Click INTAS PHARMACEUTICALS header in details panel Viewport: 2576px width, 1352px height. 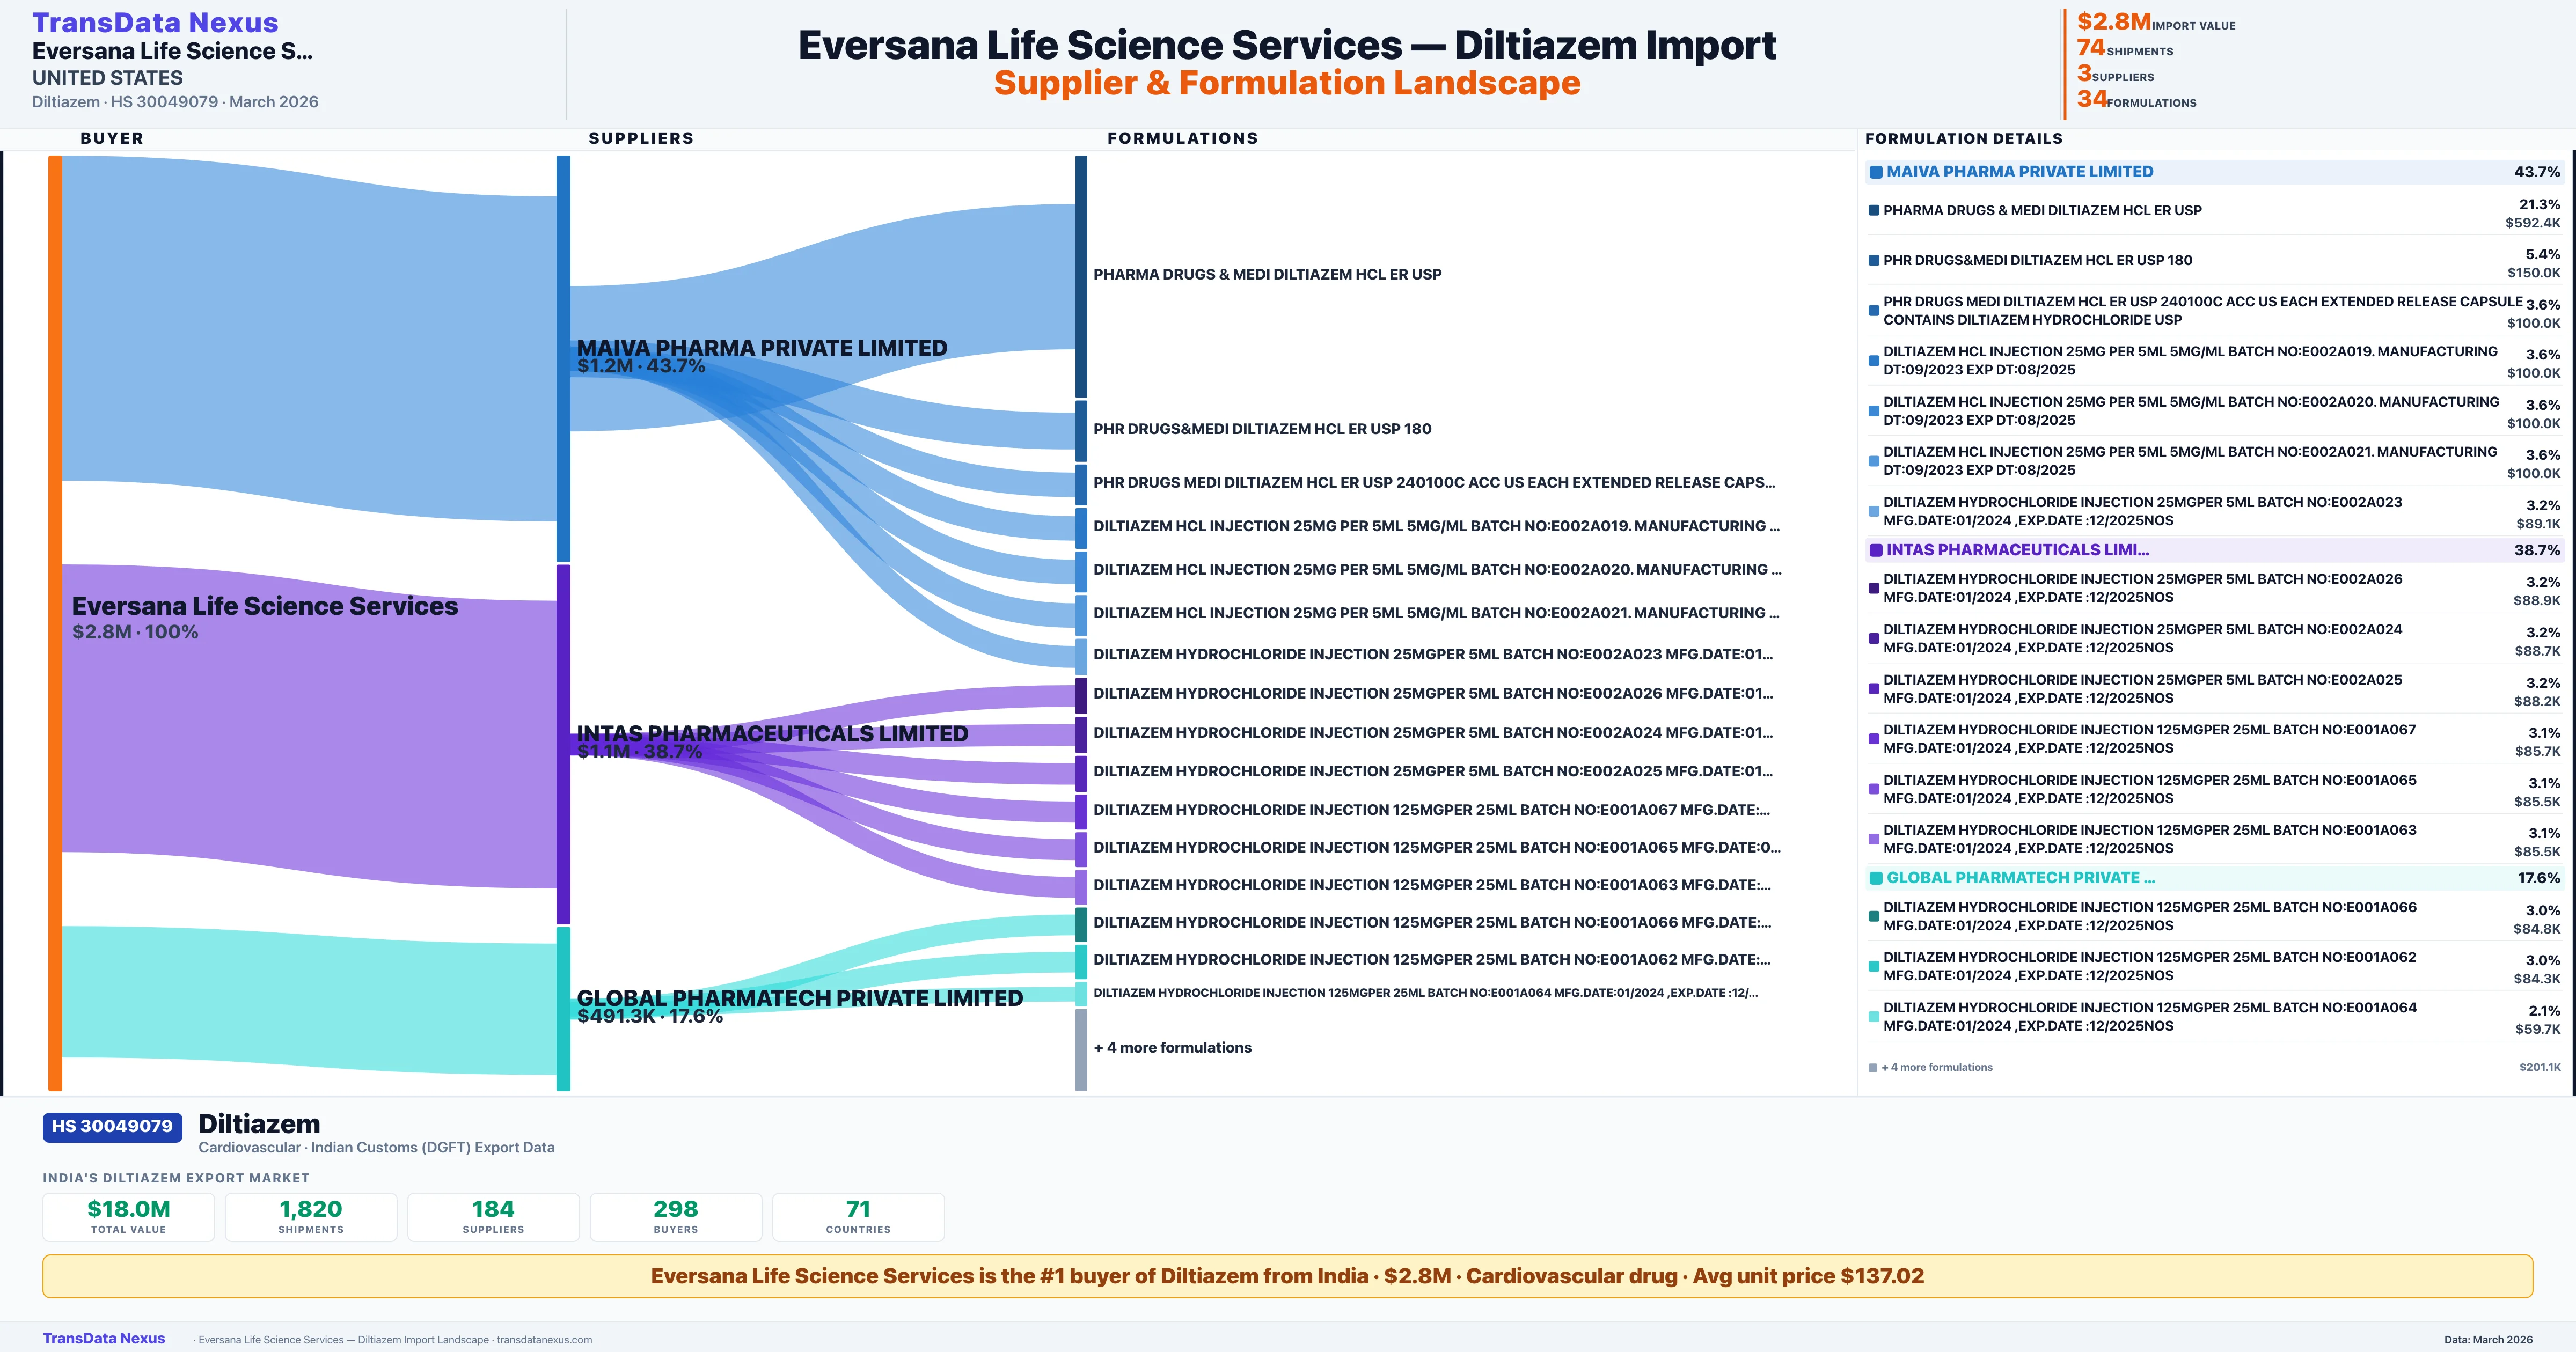tap(2017, 550)
